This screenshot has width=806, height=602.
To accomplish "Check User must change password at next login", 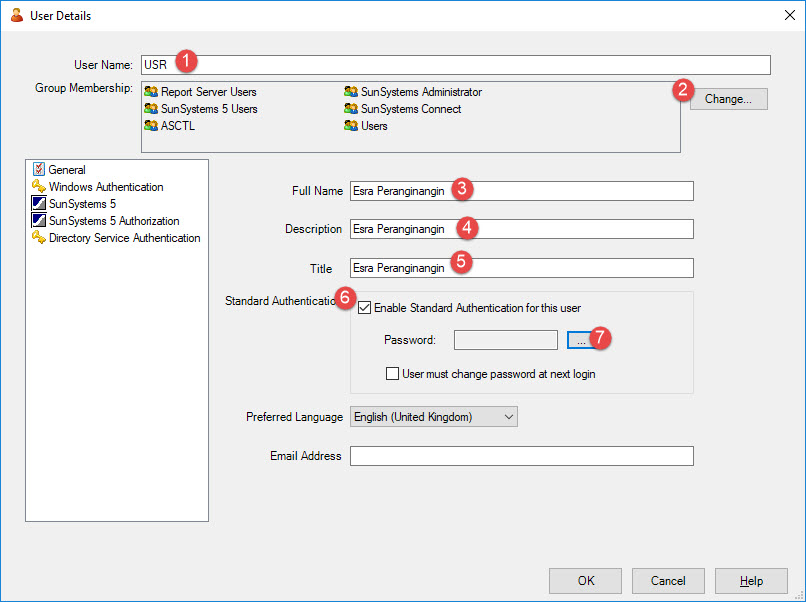I will click(x=392, y=373).
